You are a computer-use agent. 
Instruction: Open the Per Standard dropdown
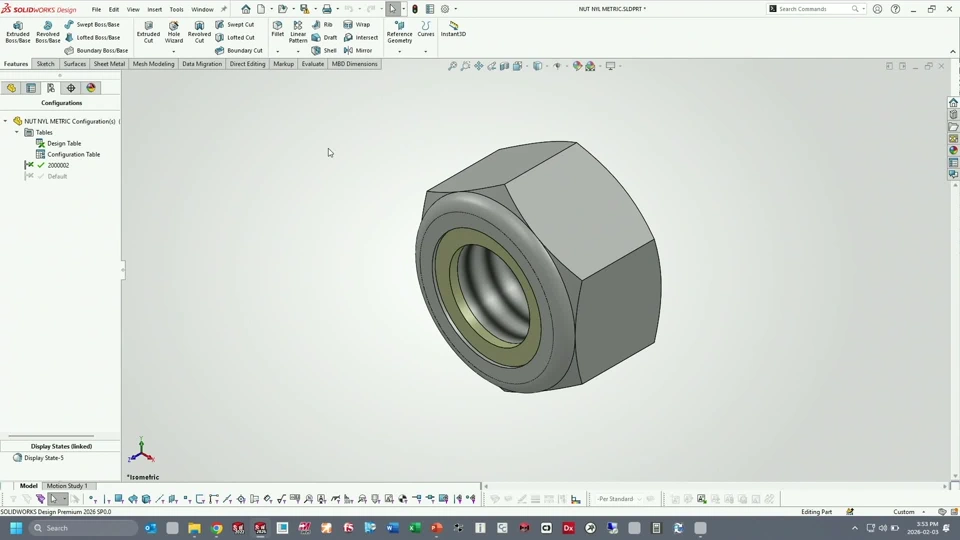pyautogui.click(x=620, y=499)
